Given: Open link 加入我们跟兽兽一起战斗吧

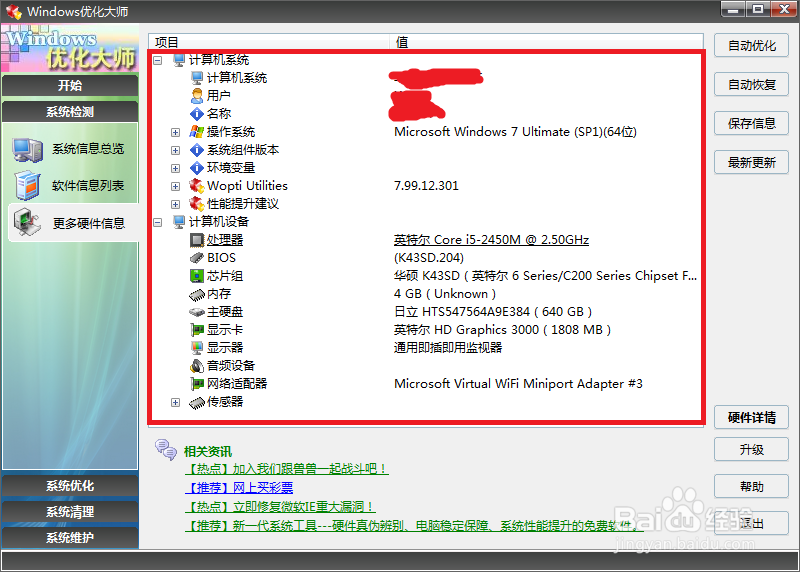Looking at the screenshot, I should [x=287, y=468].
